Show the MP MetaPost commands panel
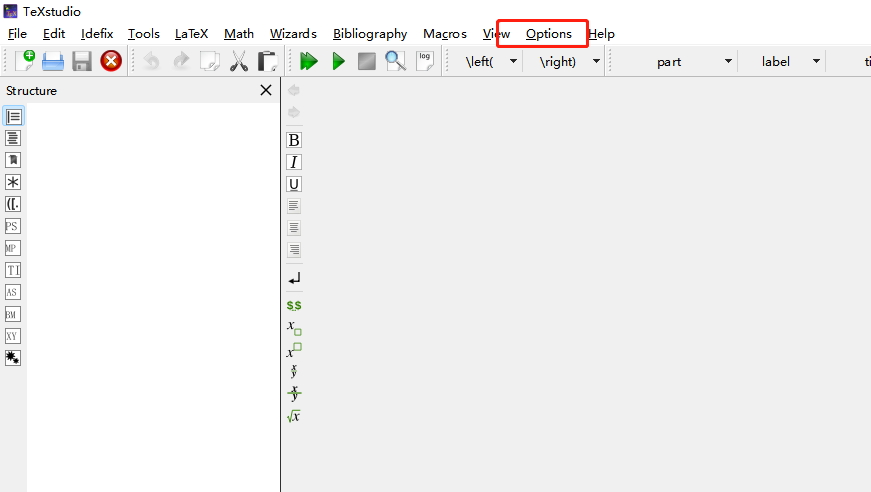Viewport: 871px width, 492px height. tap(13, 248)
